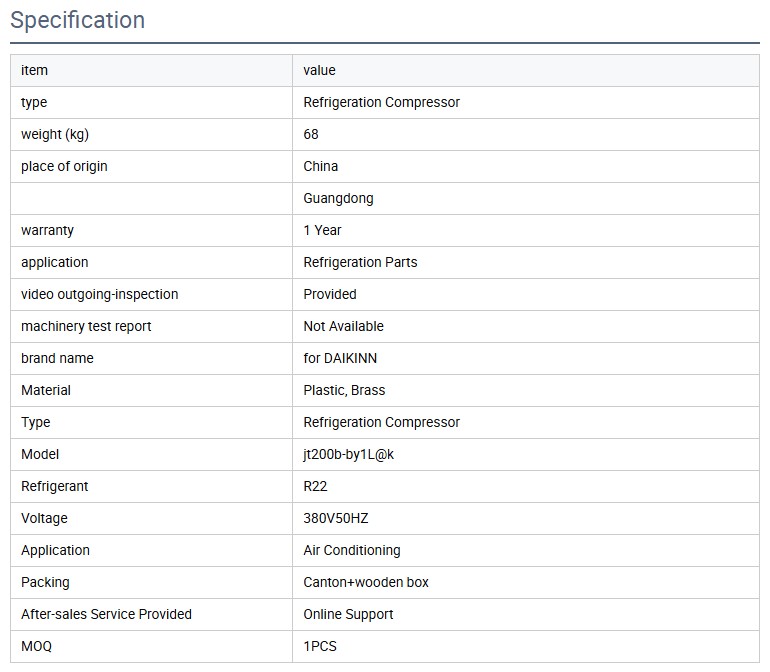Select 'Not Available' machinery test report value
Screen dimensions: 770x672
click(343, 326)
